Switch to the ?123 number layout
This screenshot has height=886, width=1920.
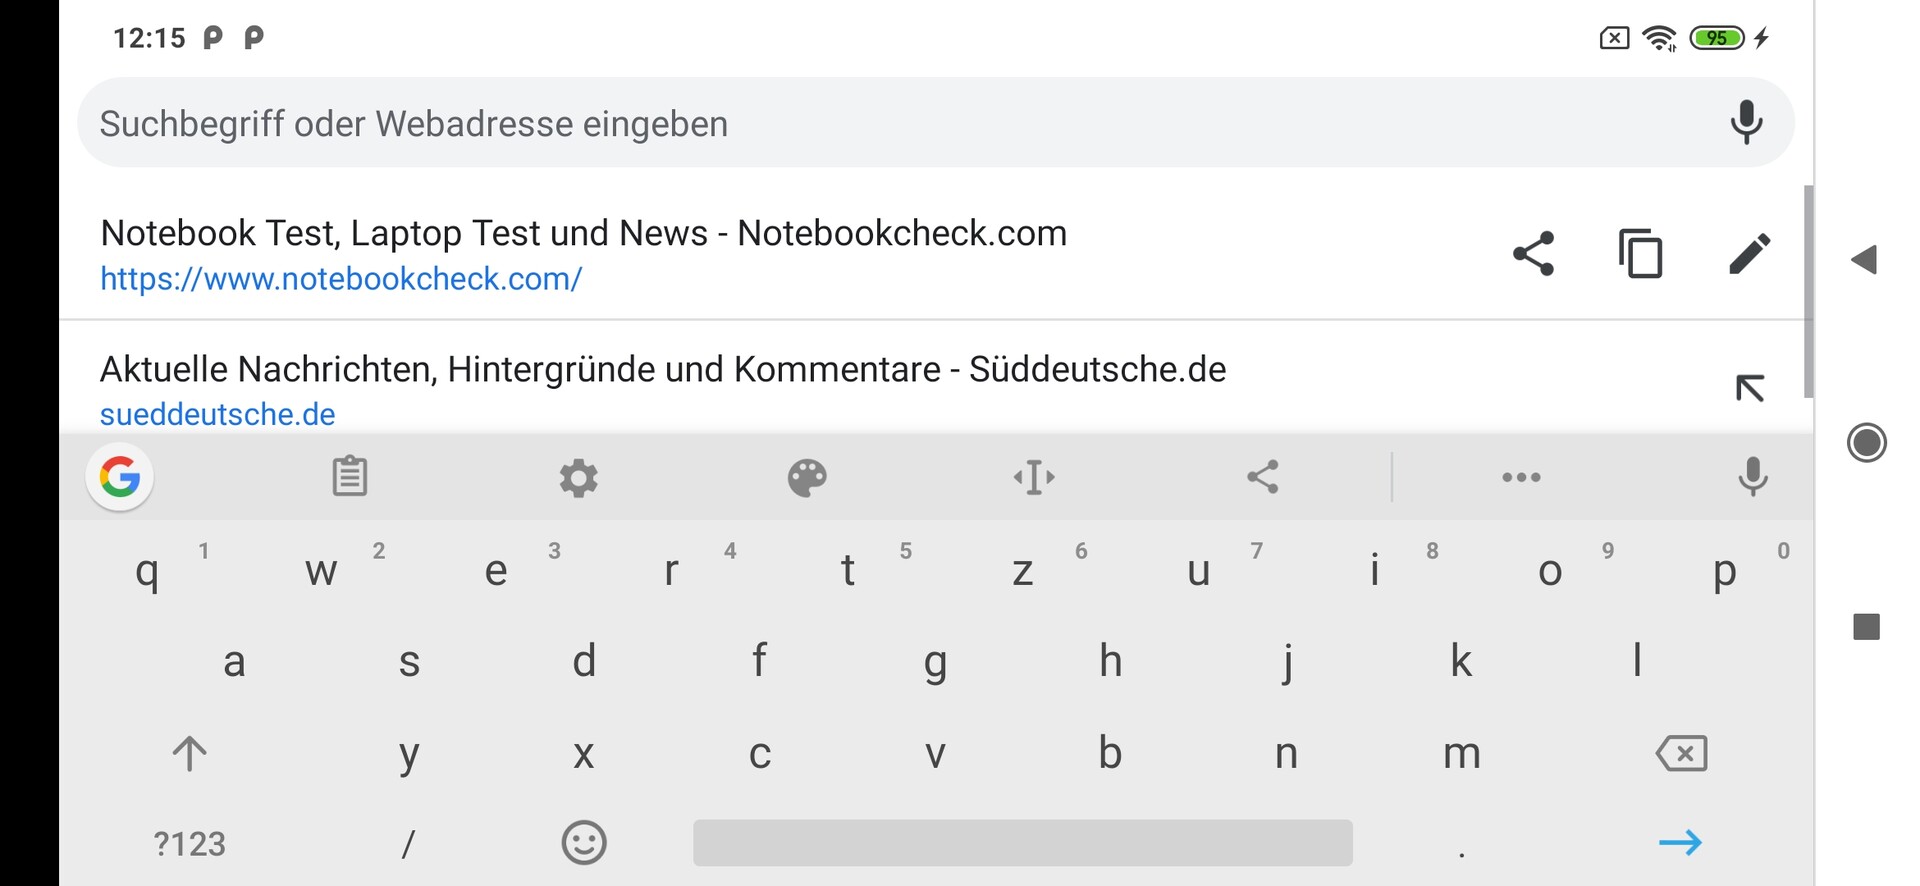point(190,843)
